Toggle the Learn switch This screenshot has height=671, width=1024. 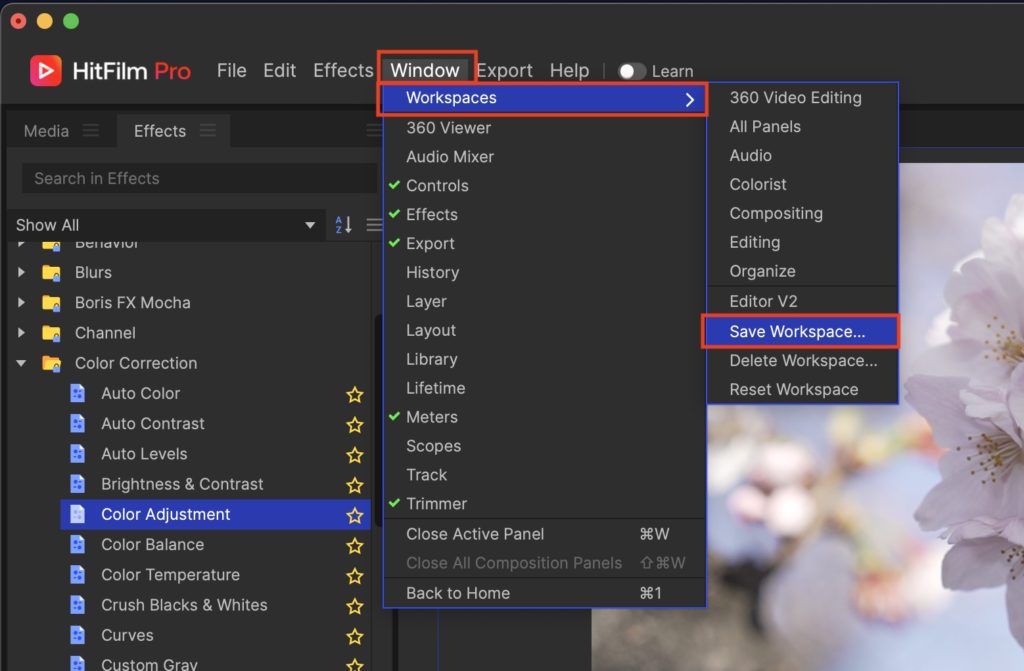(x=632, y=71)
